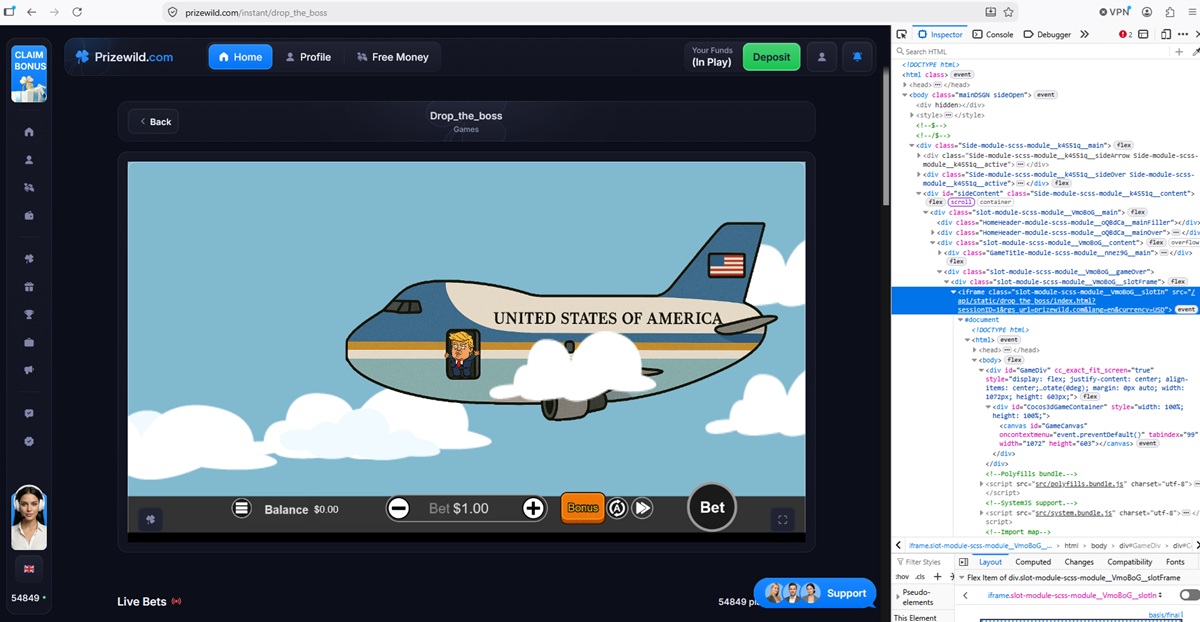The width and height of the screenshot is (1200, 622).
Task: Click the turbo play arrow icon
Action: 643,508
